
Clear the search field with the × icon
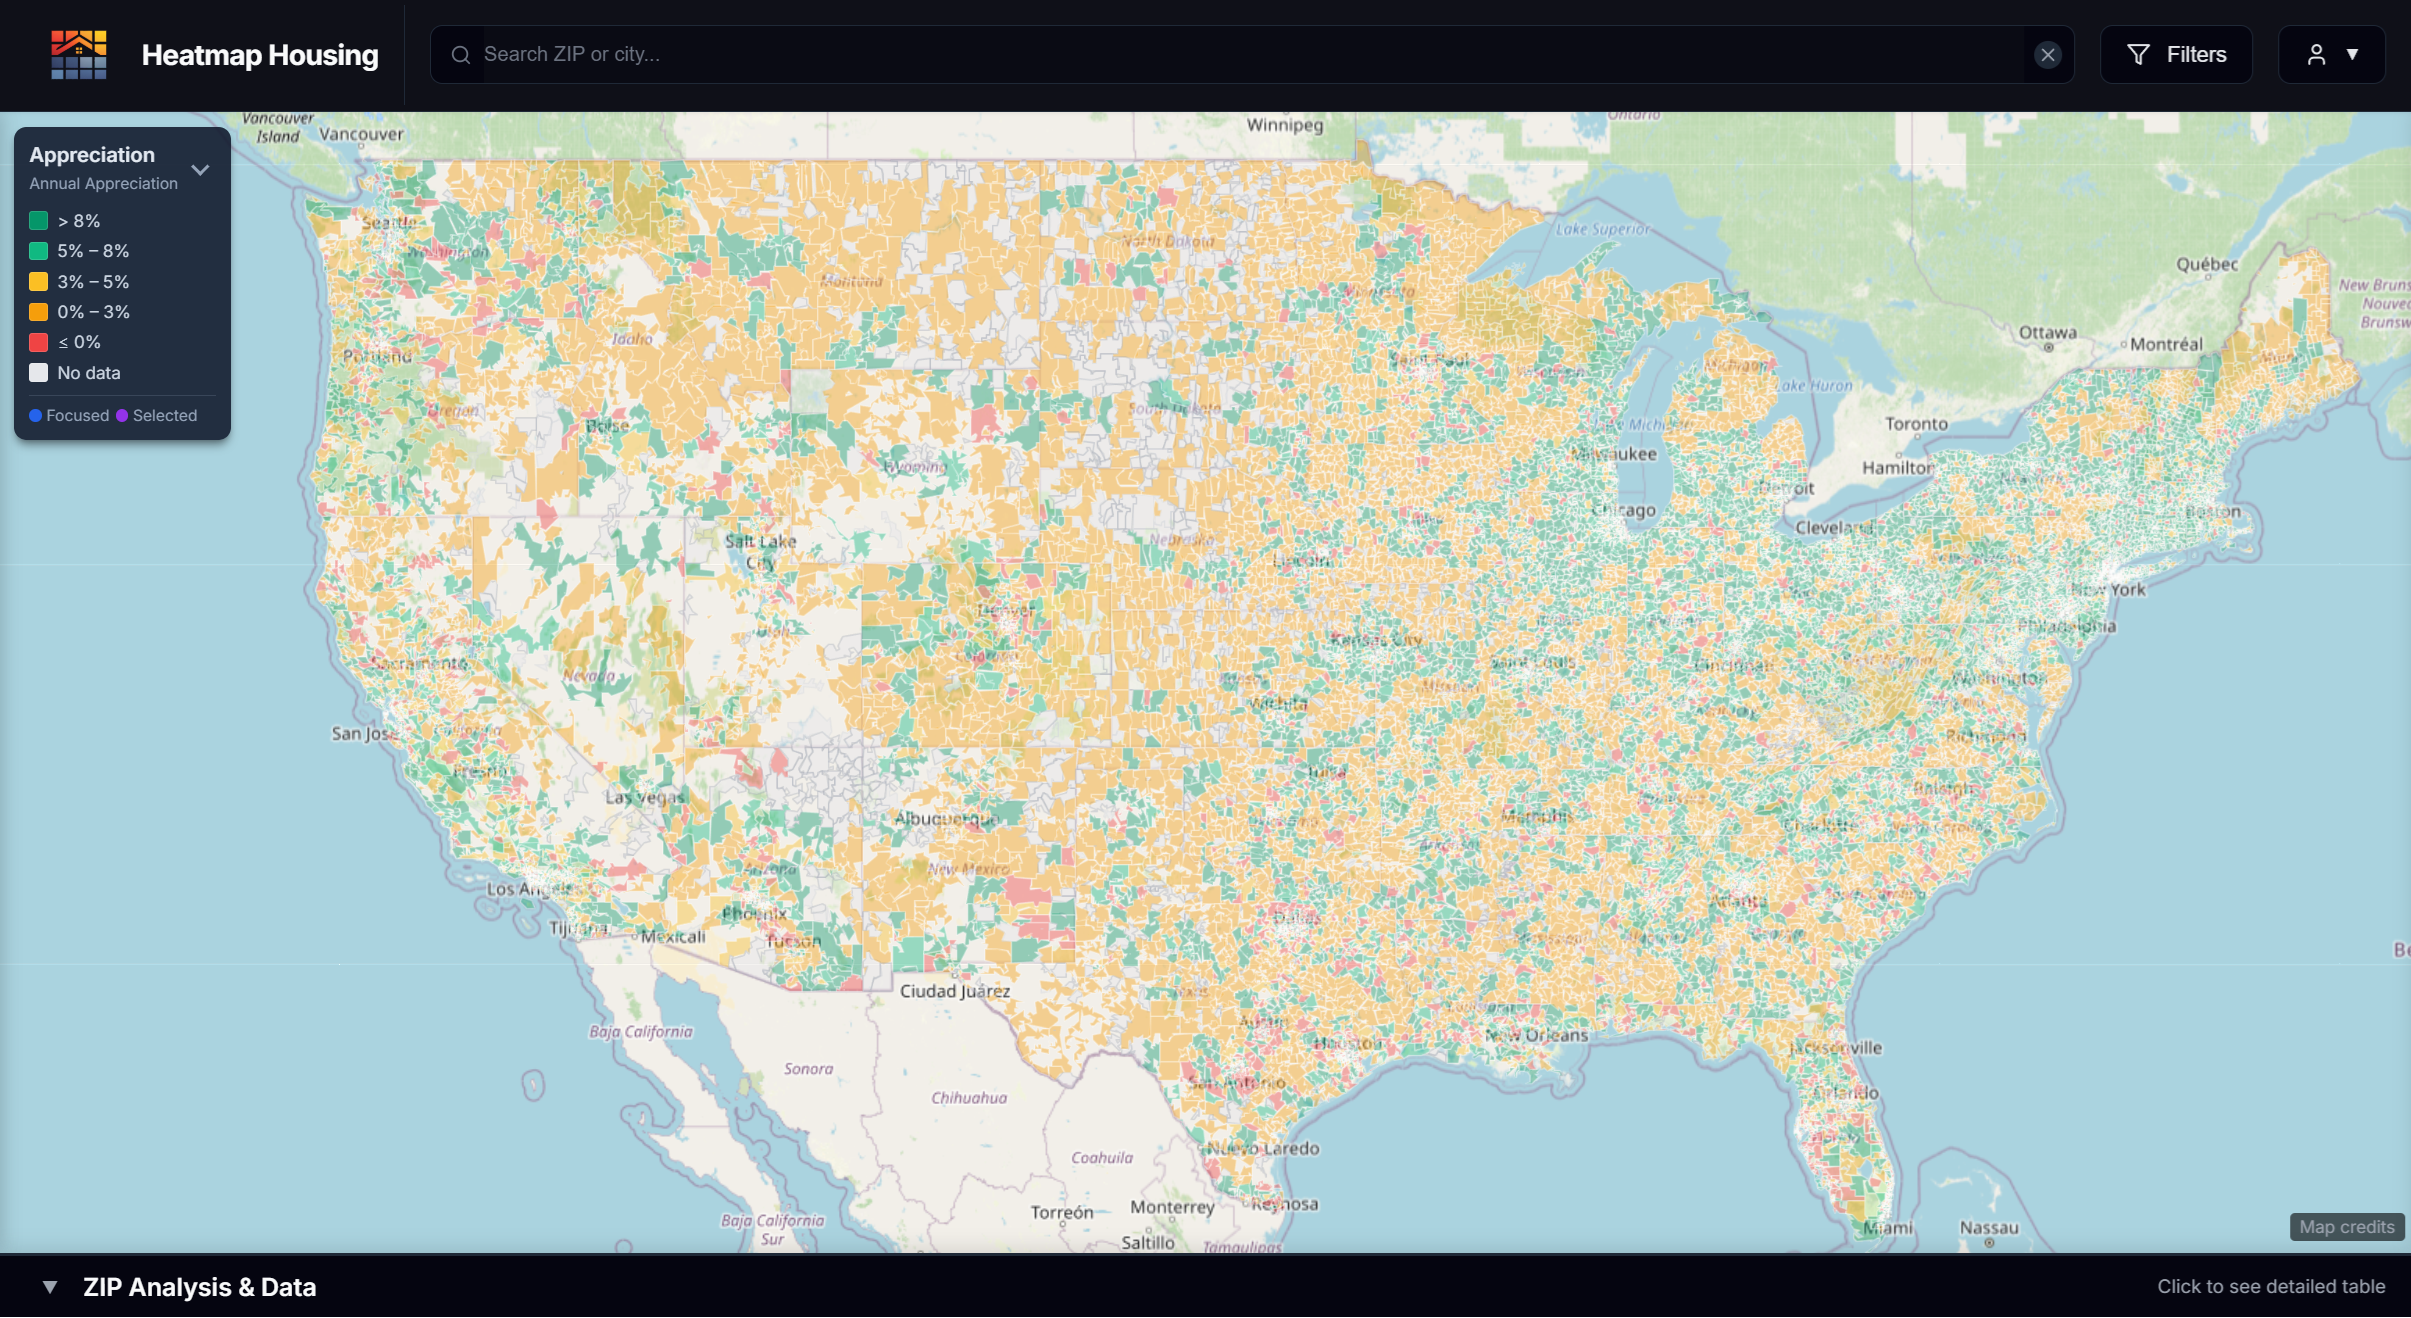(x=2048, y=54)
